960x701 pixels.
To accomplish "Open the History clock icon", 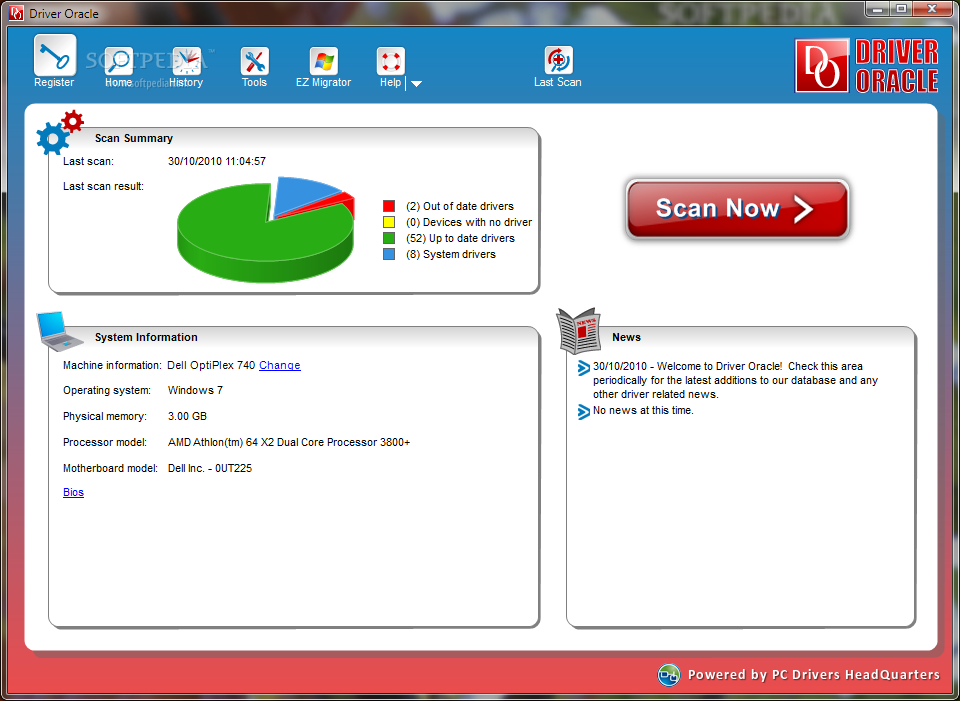I will (186, 61).
